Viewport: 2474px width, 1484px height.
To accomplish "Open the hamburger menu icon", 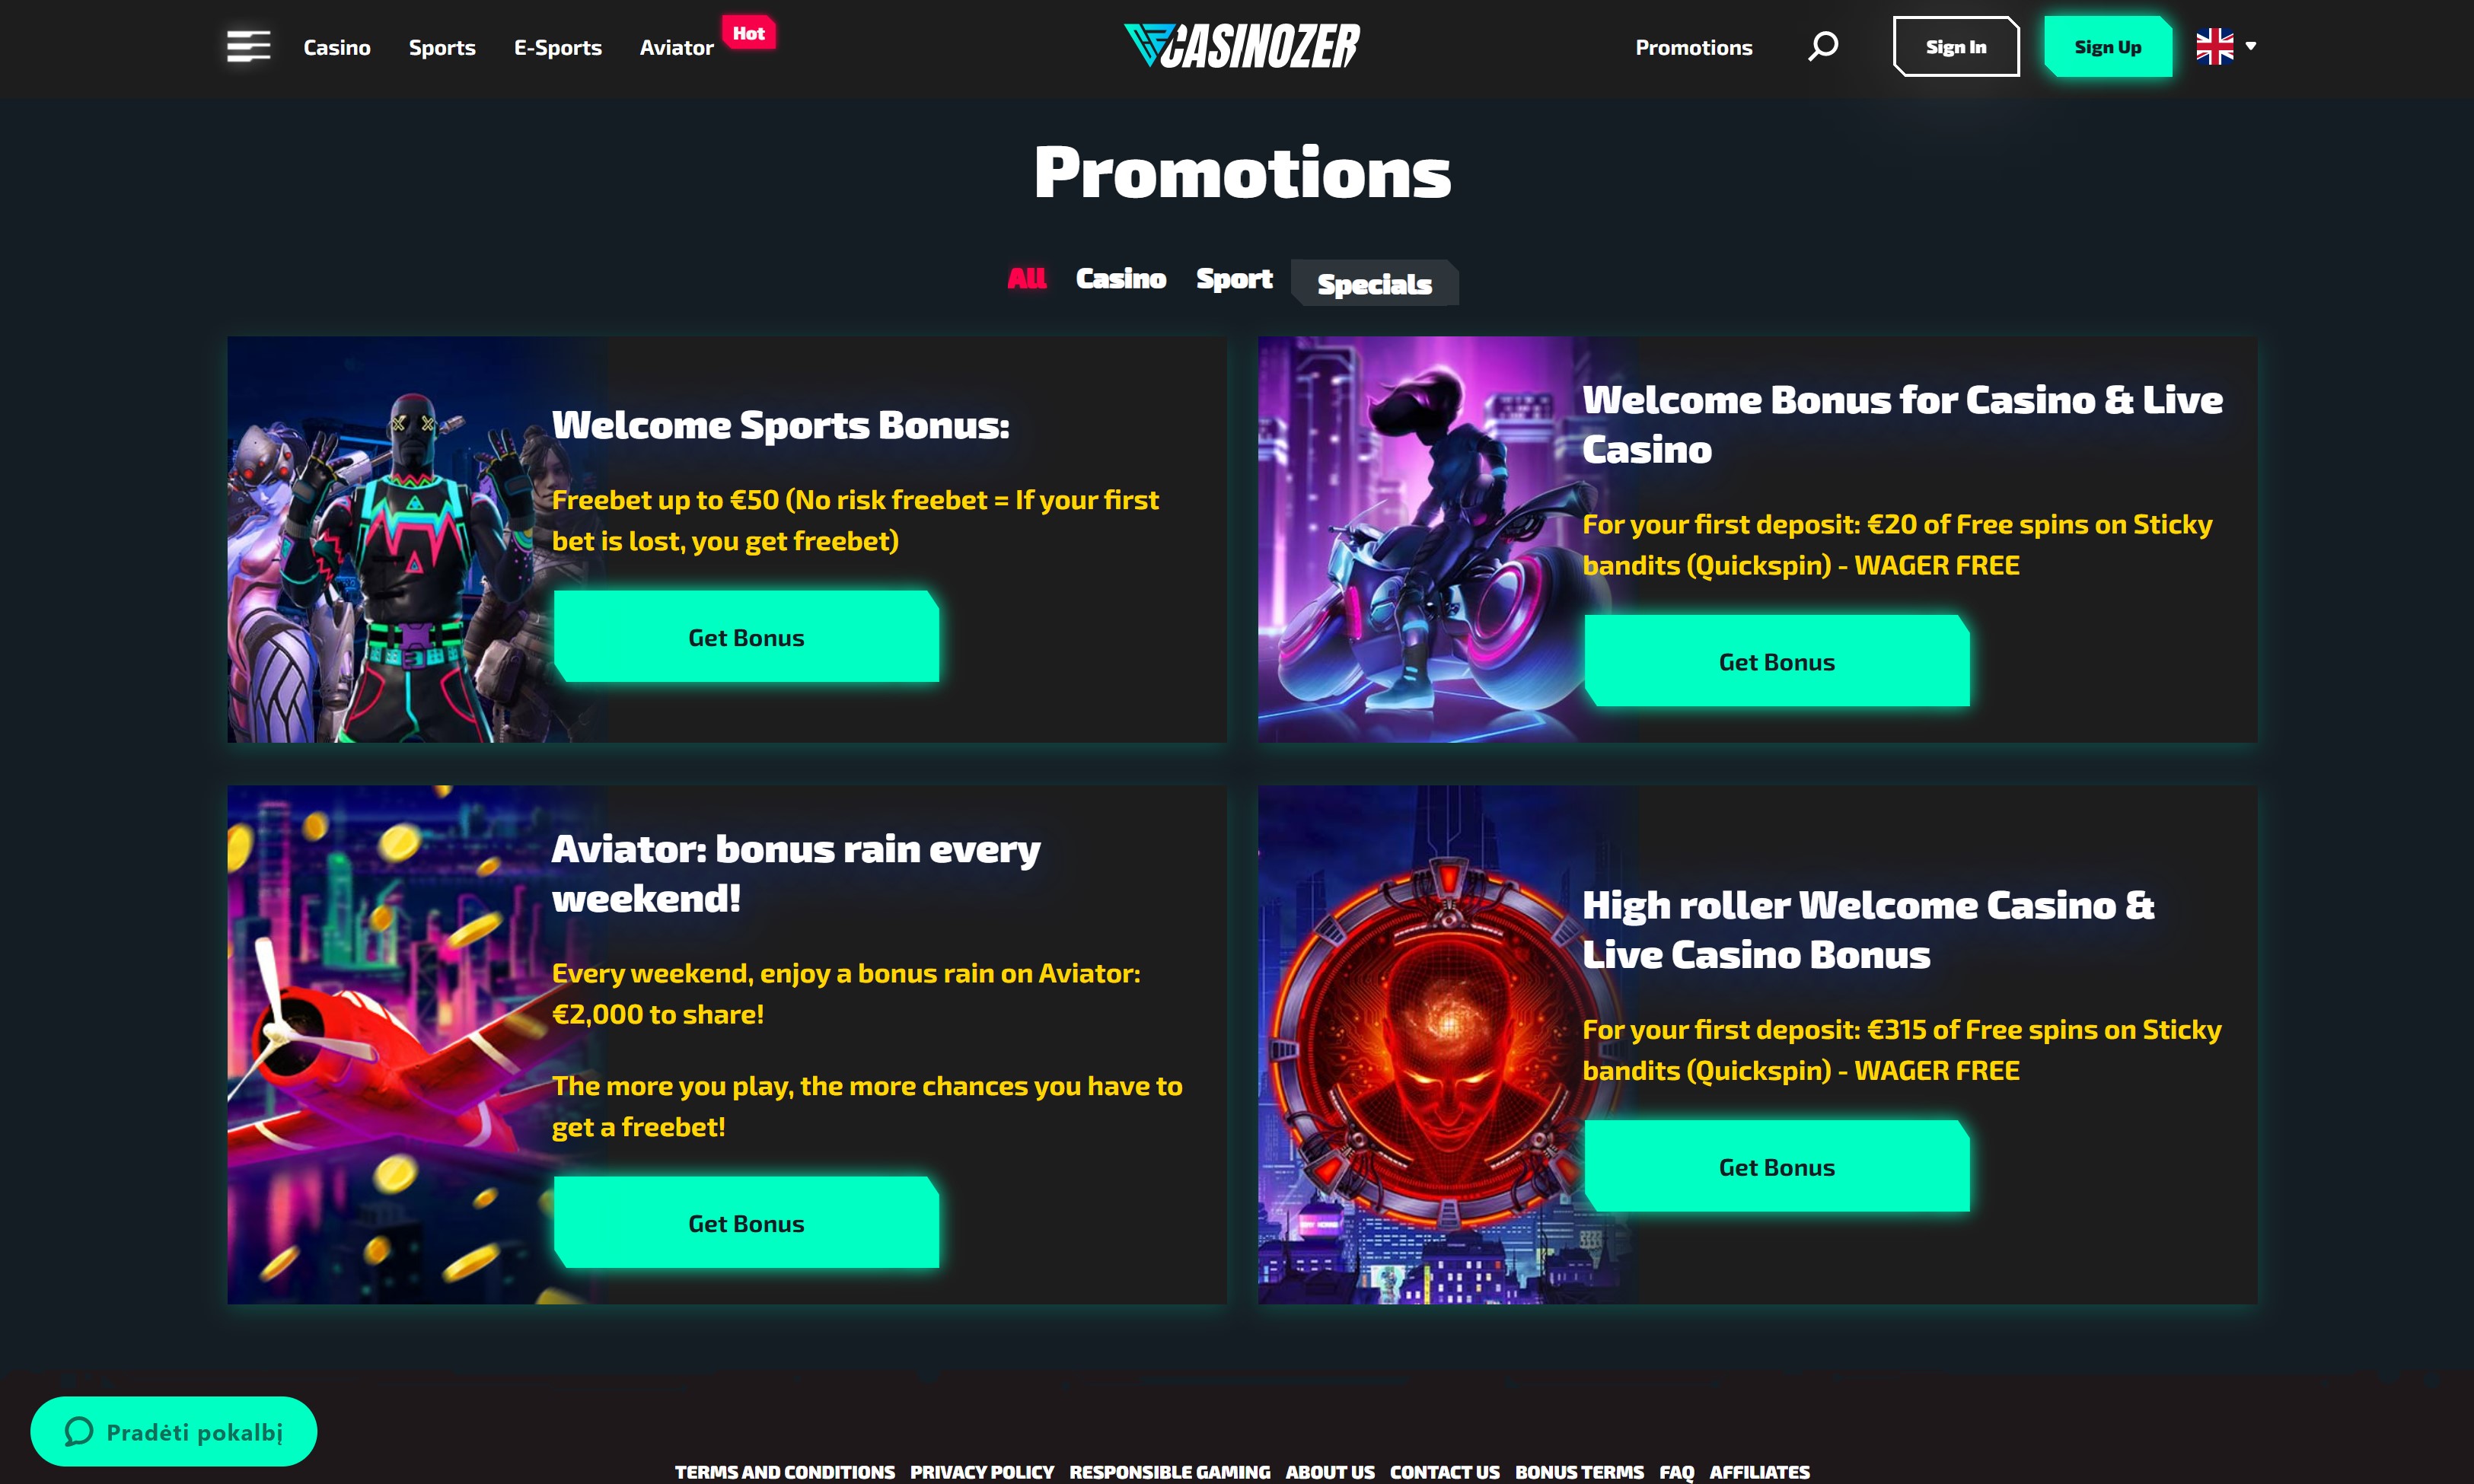I will [248, 46].
